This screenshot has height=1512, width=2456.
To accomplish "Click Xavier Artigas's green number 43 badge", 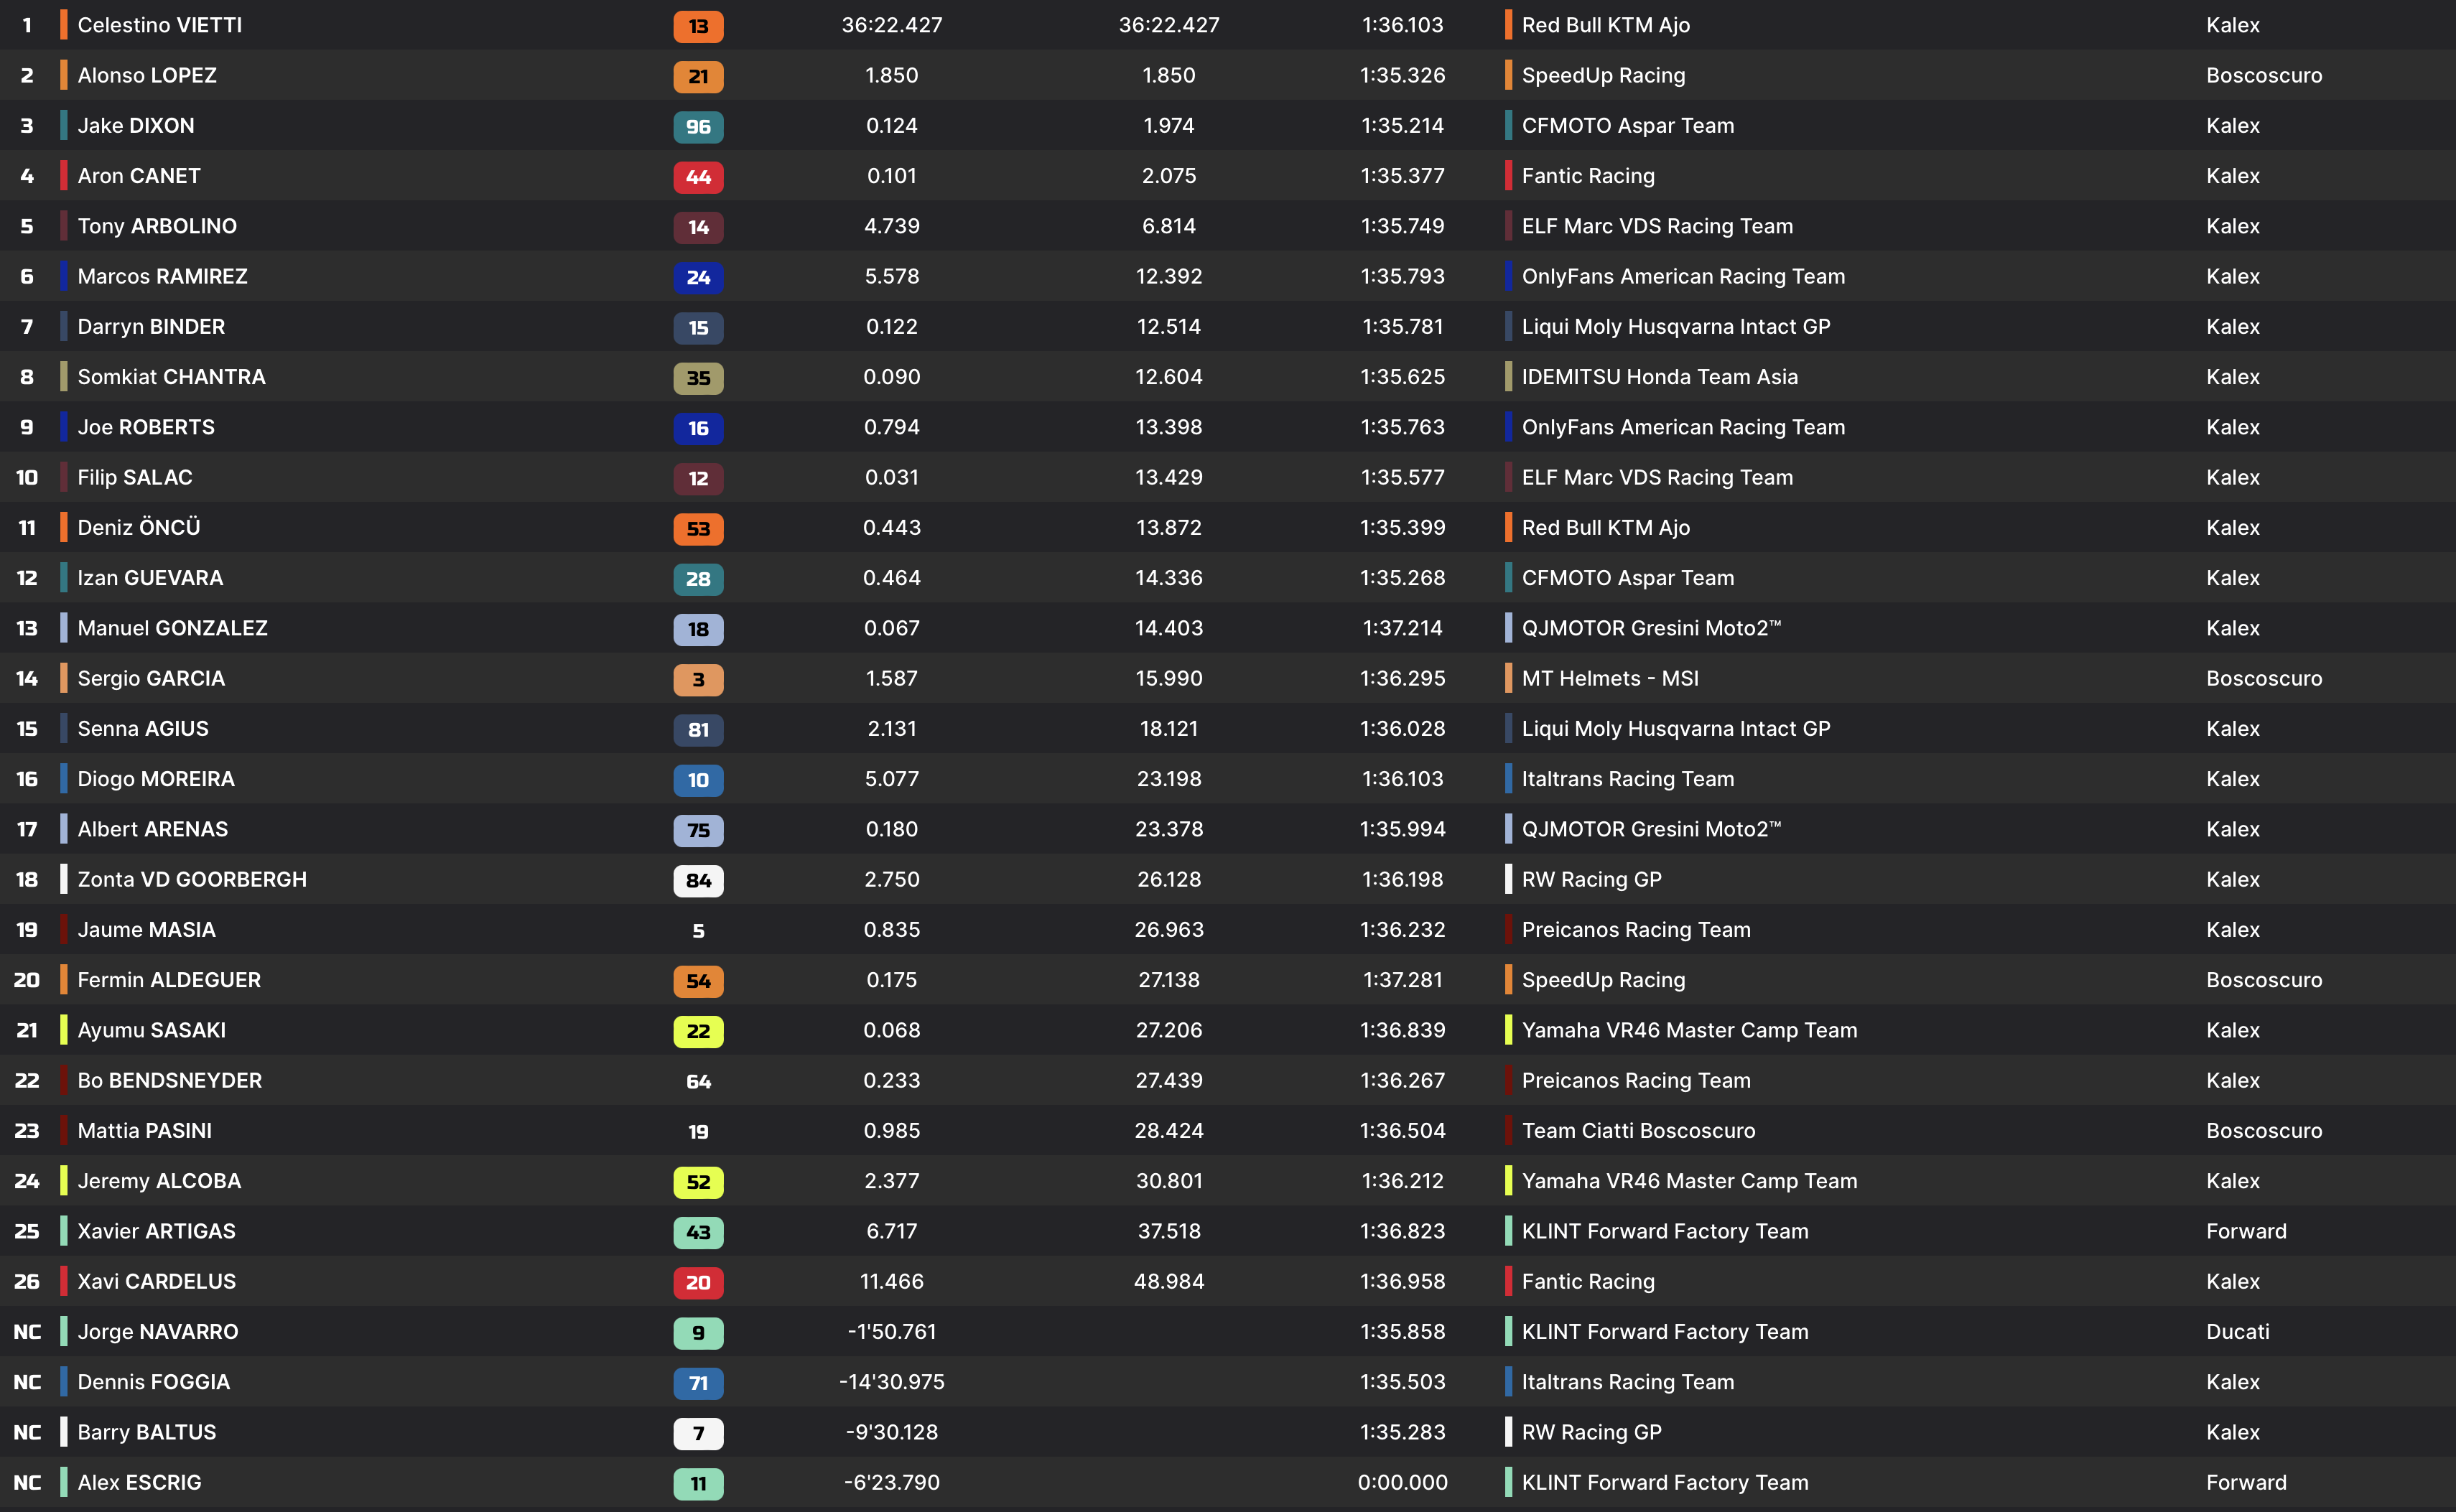I will tap(698, 1232).
